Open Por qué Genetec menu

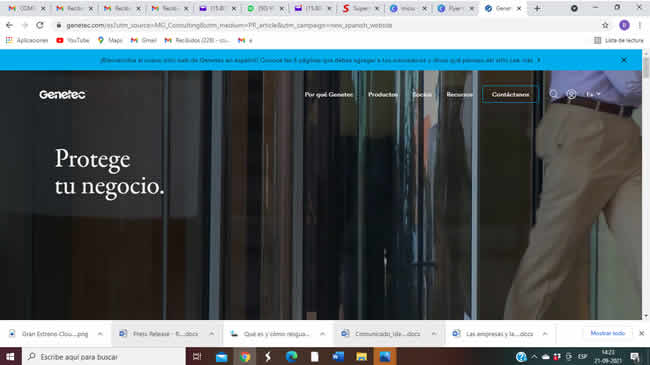[329, 95]
